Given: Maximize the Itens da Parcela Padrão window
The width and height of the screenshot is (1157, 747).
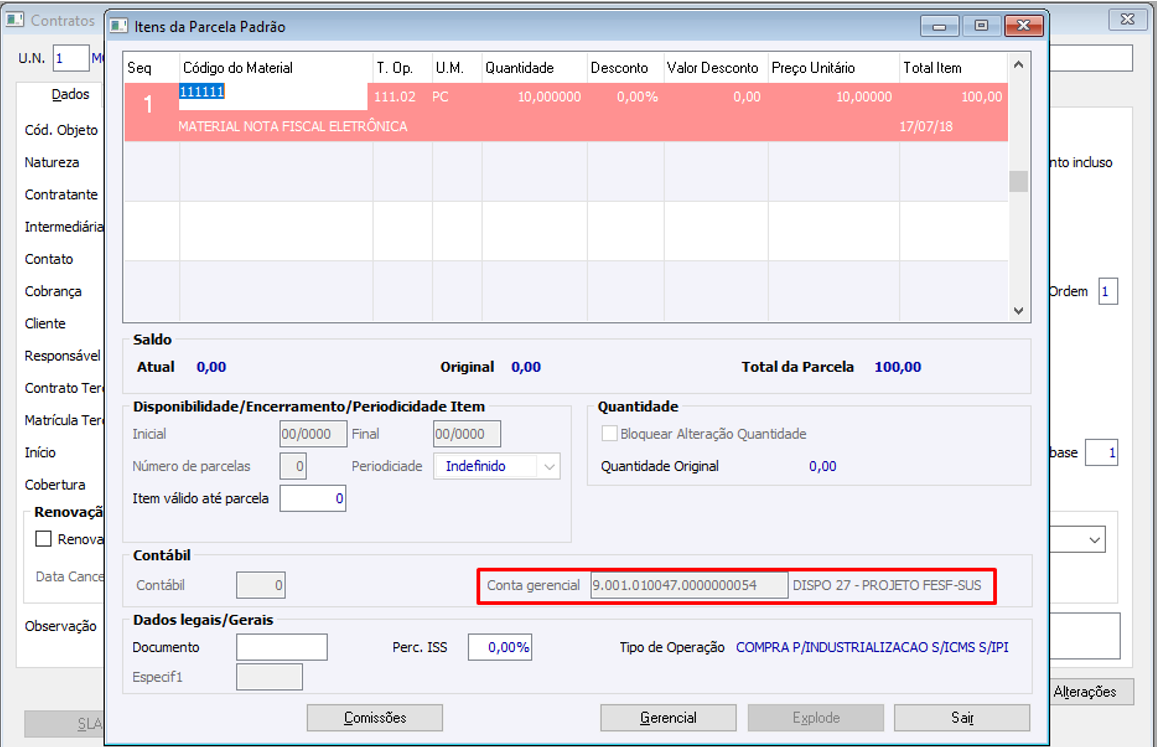Looking at the screenshot, I should [981, 26].
